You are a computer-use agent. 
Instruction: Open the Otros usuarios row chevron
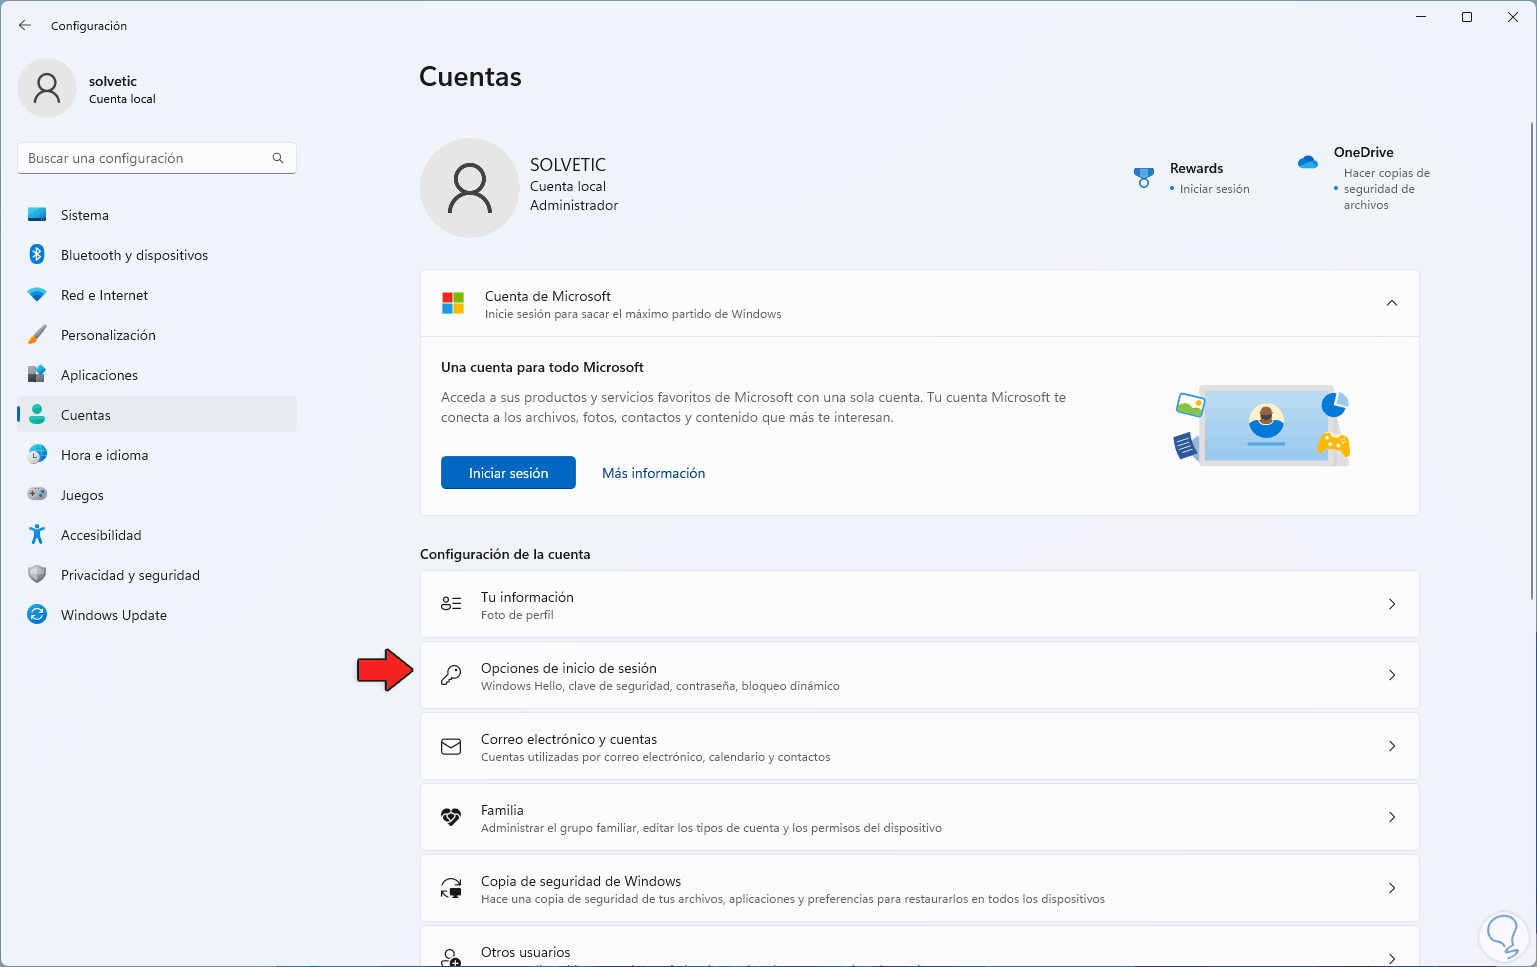point(1392,958)
